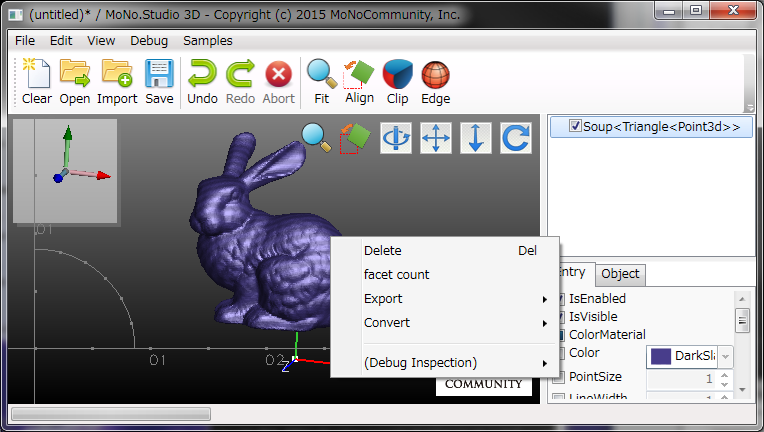Minimize the MoNo.Studio window
Screen dimensions: 764x432
click(x=668, y=10)
